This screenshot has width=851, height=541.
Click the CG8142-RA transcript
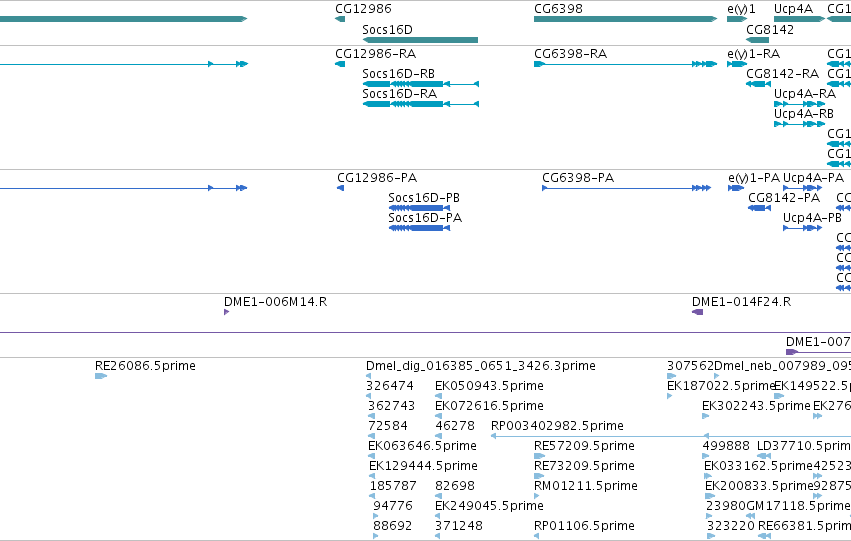[x=759, y=84]
